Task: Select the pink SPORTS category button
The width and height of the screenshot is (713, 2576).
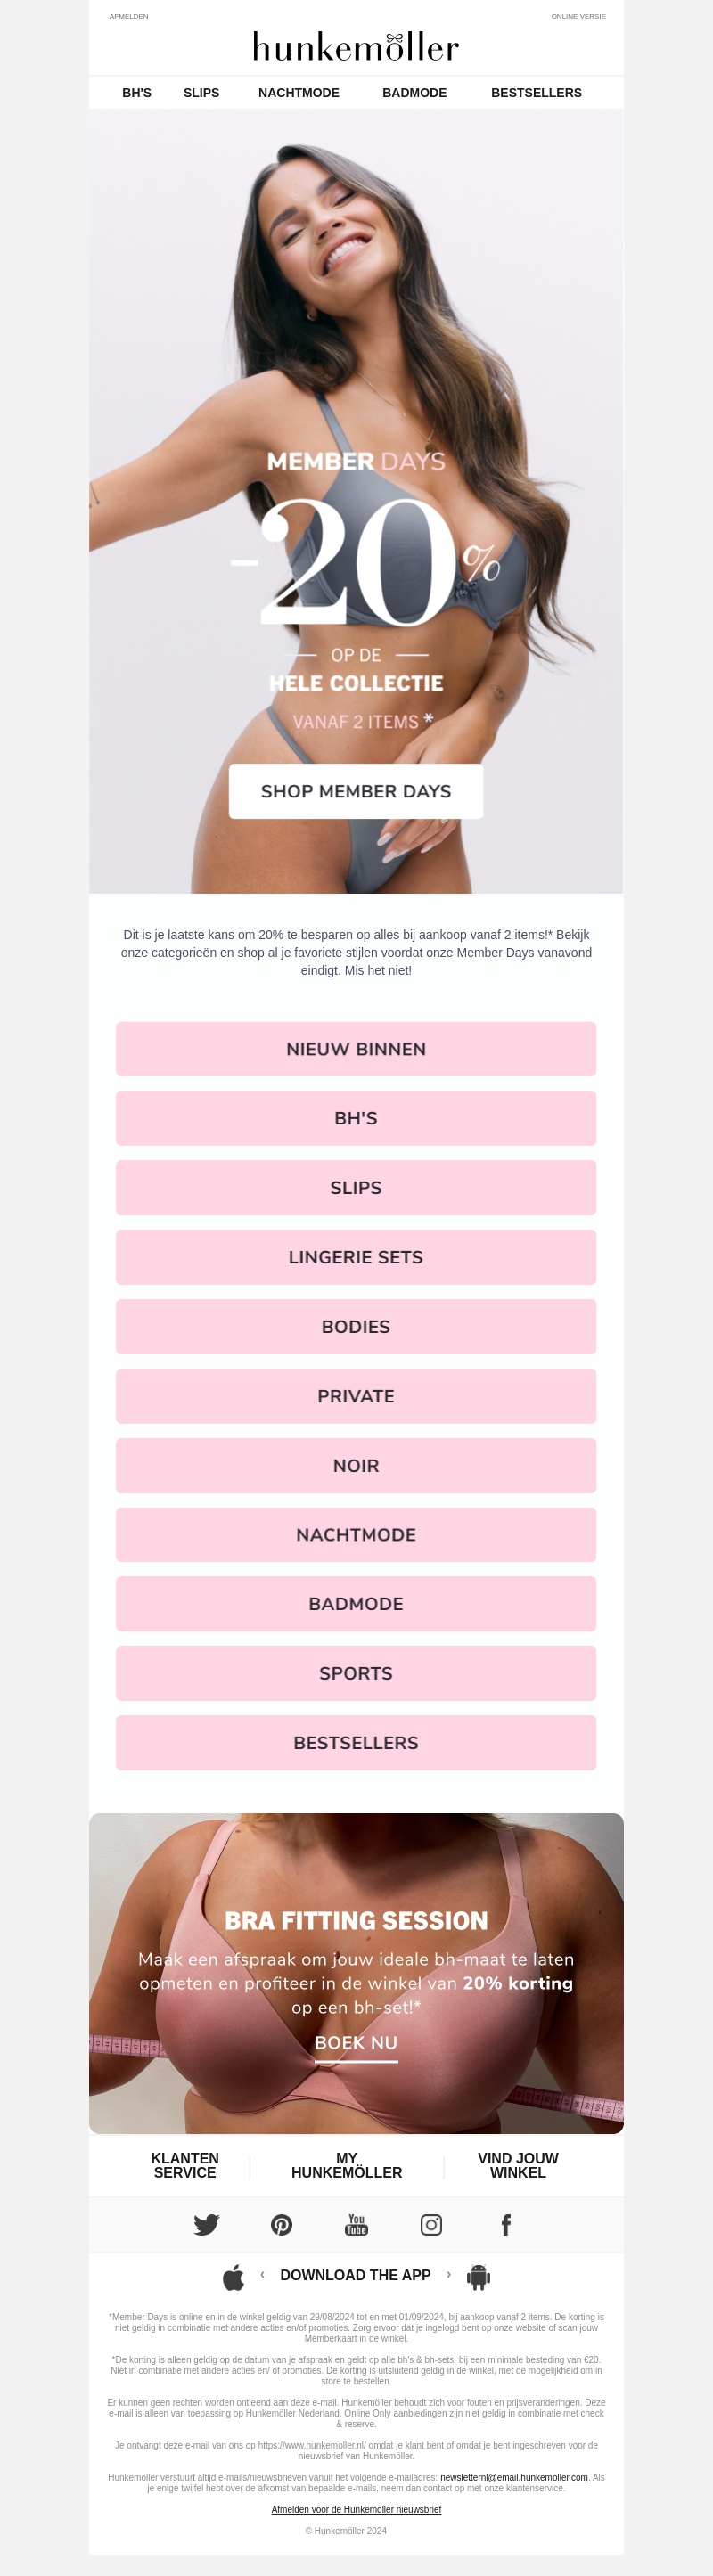Action: point(356,1673)
